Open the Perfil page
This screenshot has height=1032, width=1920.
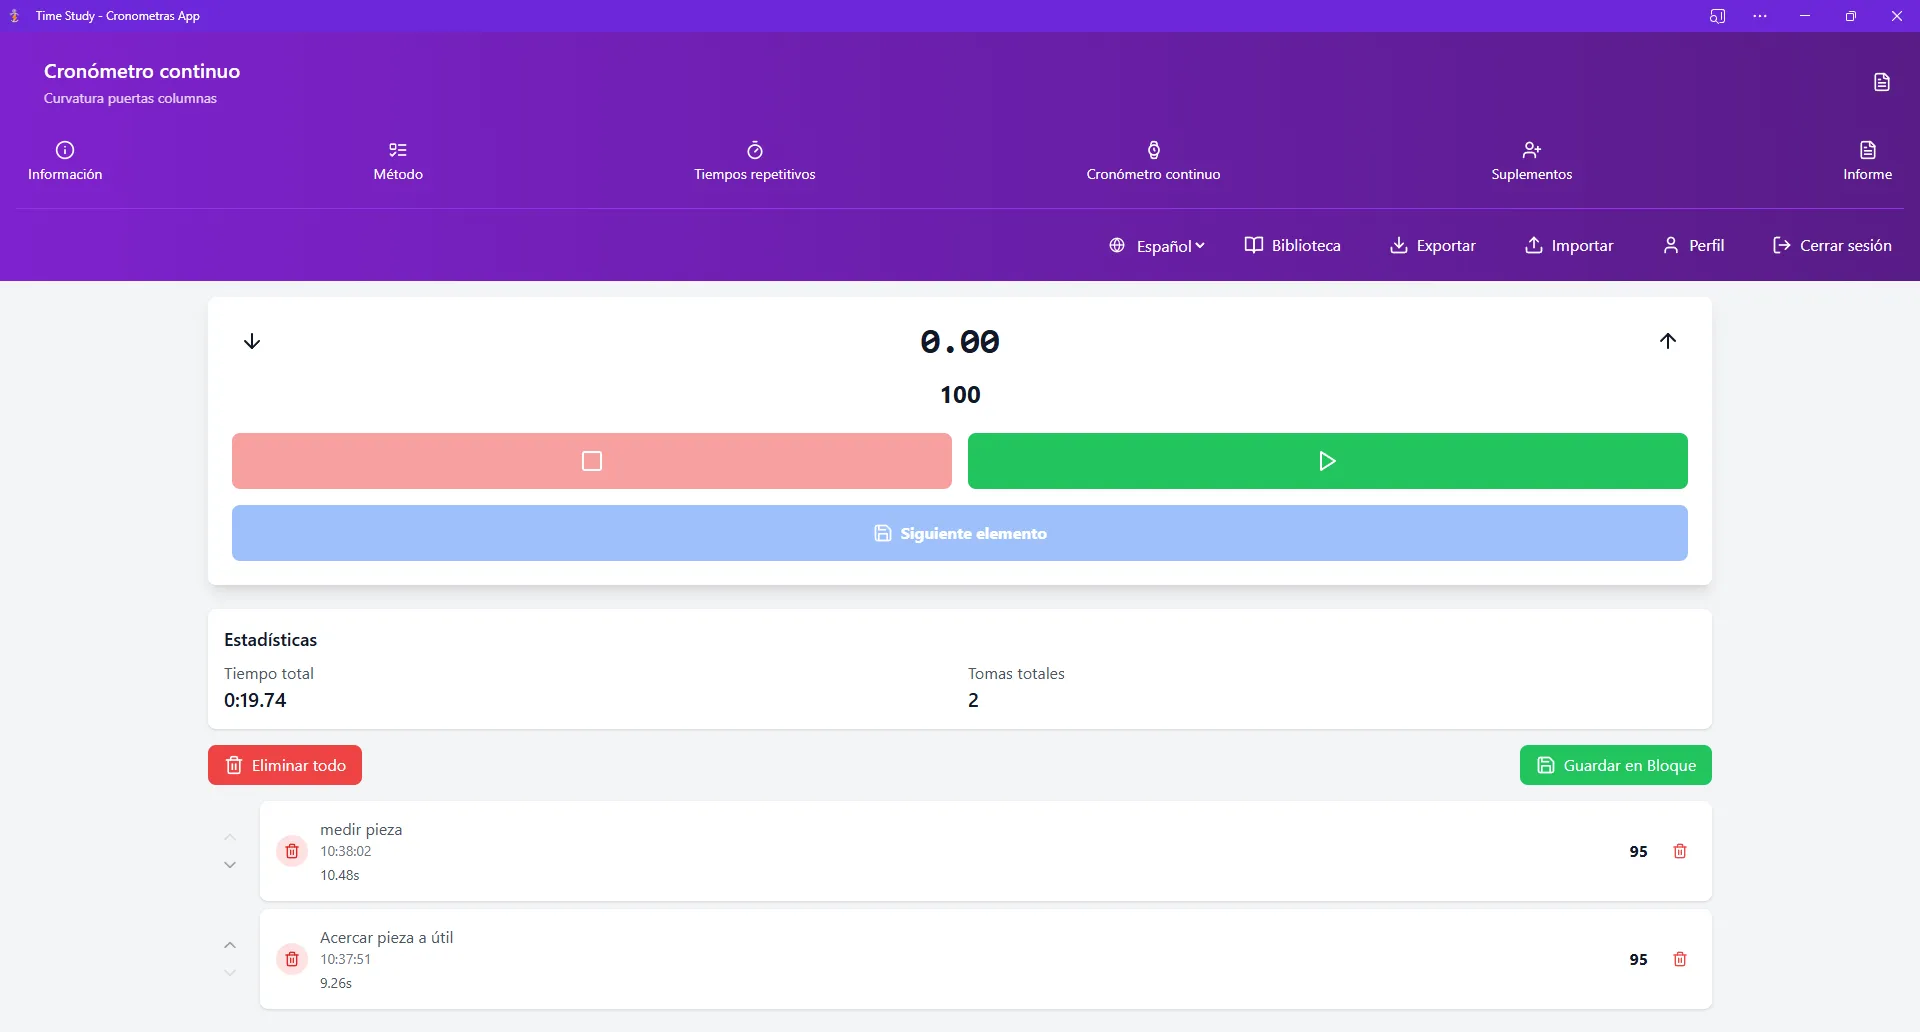click(x=1693, y=245)
